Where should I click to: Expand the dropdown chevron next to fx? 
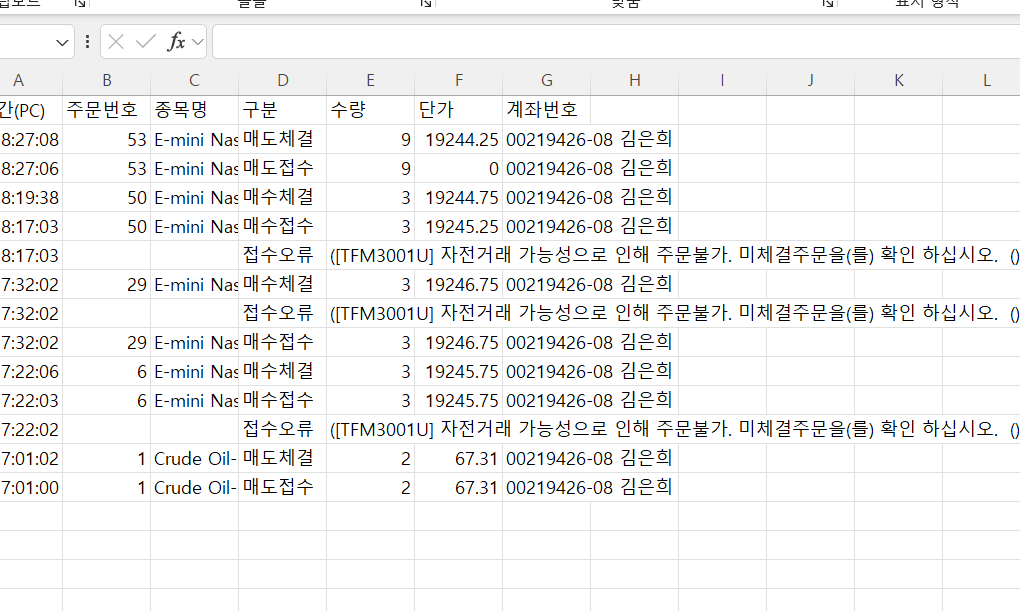point(197,42)
